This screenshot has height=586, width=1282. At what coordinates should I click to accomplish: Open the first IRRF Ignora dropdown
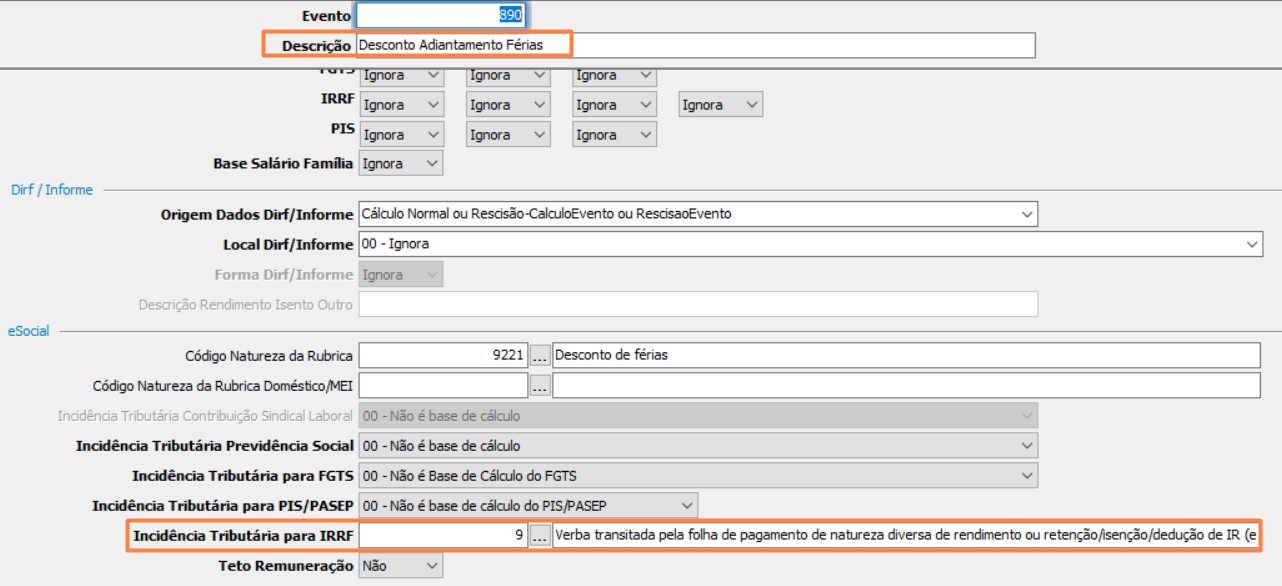401,105
